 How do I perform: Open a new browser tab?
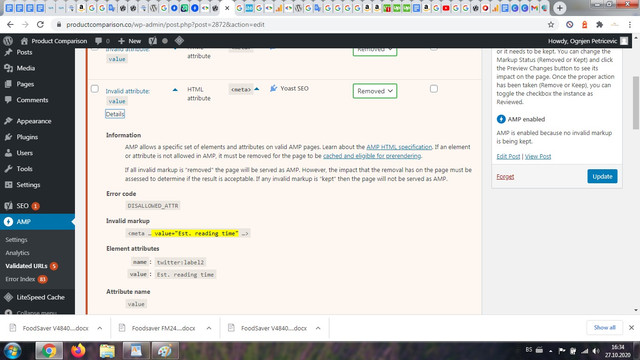point(560,8)
